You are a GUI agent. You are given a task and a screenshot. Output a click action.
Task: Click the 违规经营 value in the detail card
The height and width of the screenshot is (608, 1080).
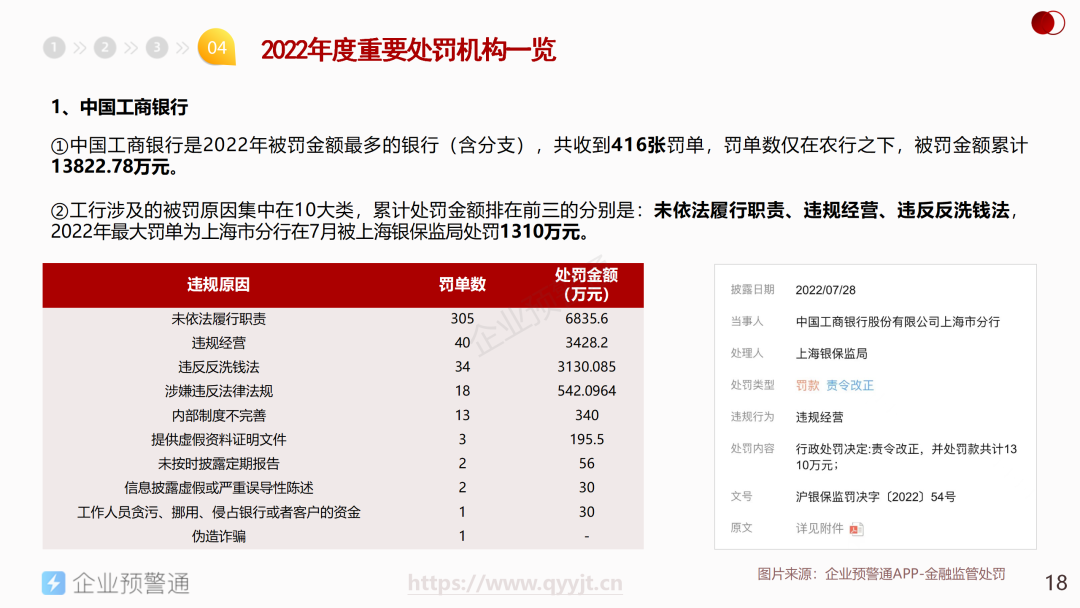(x=819, y=417)
